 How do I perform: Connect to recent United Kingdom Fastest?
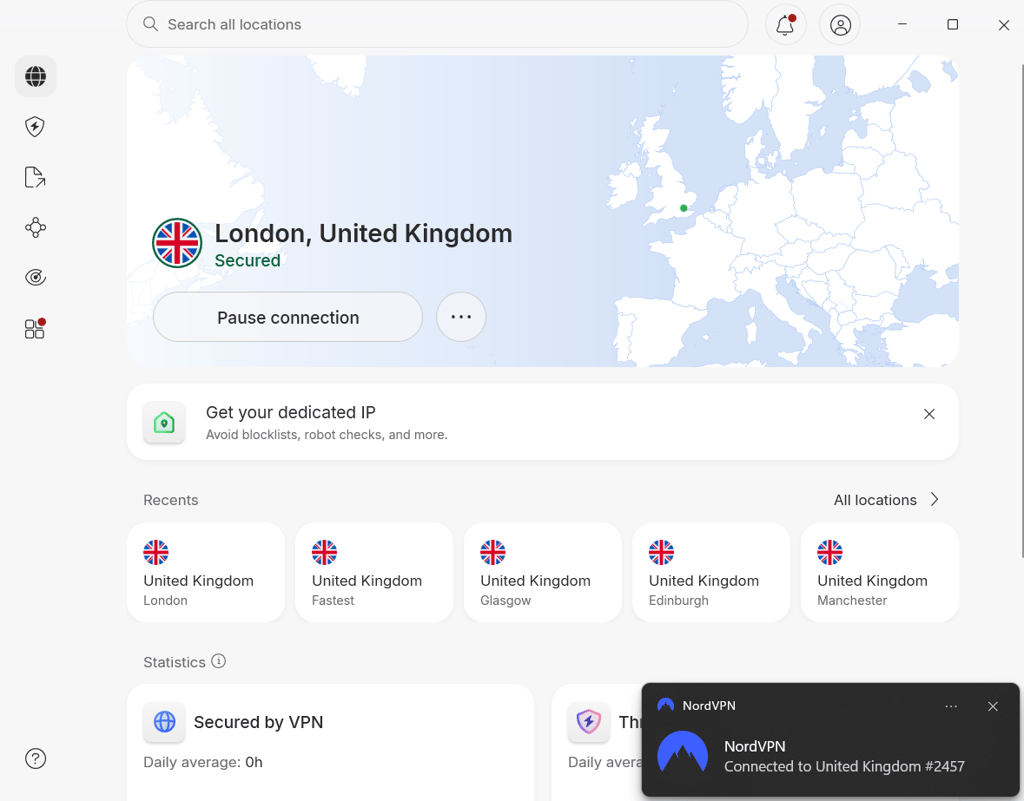[x=374, y=573]
